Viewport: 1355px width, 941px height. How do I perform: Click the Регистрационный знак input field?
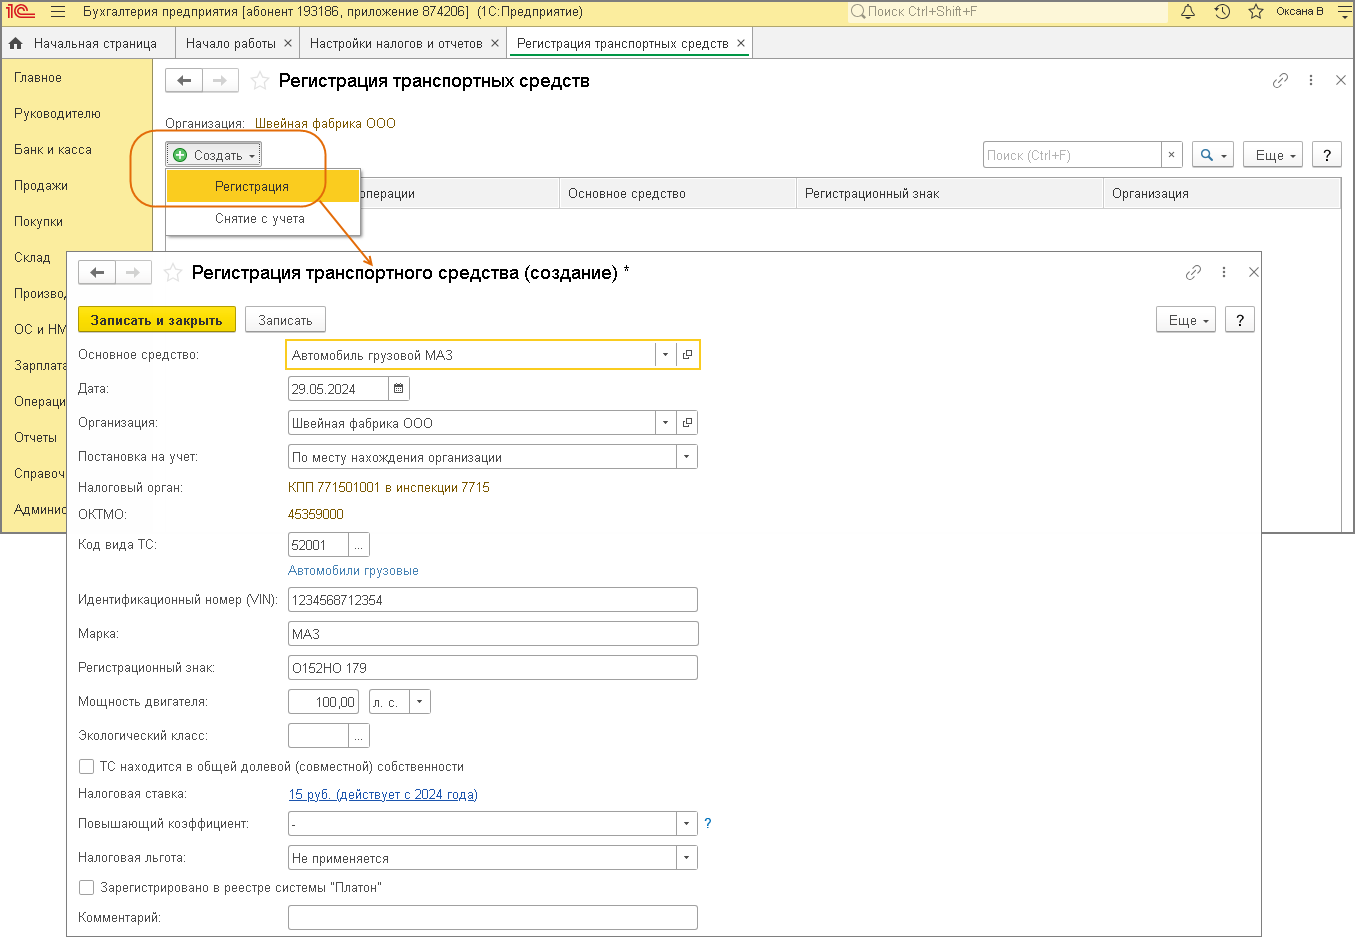493,668
